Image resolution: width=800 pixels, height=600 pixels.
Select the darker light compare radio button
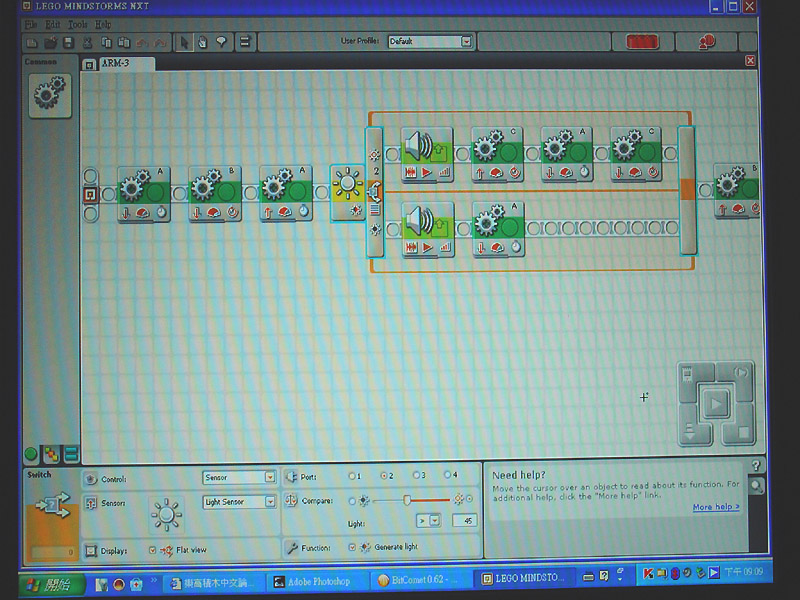pos(352,501)
